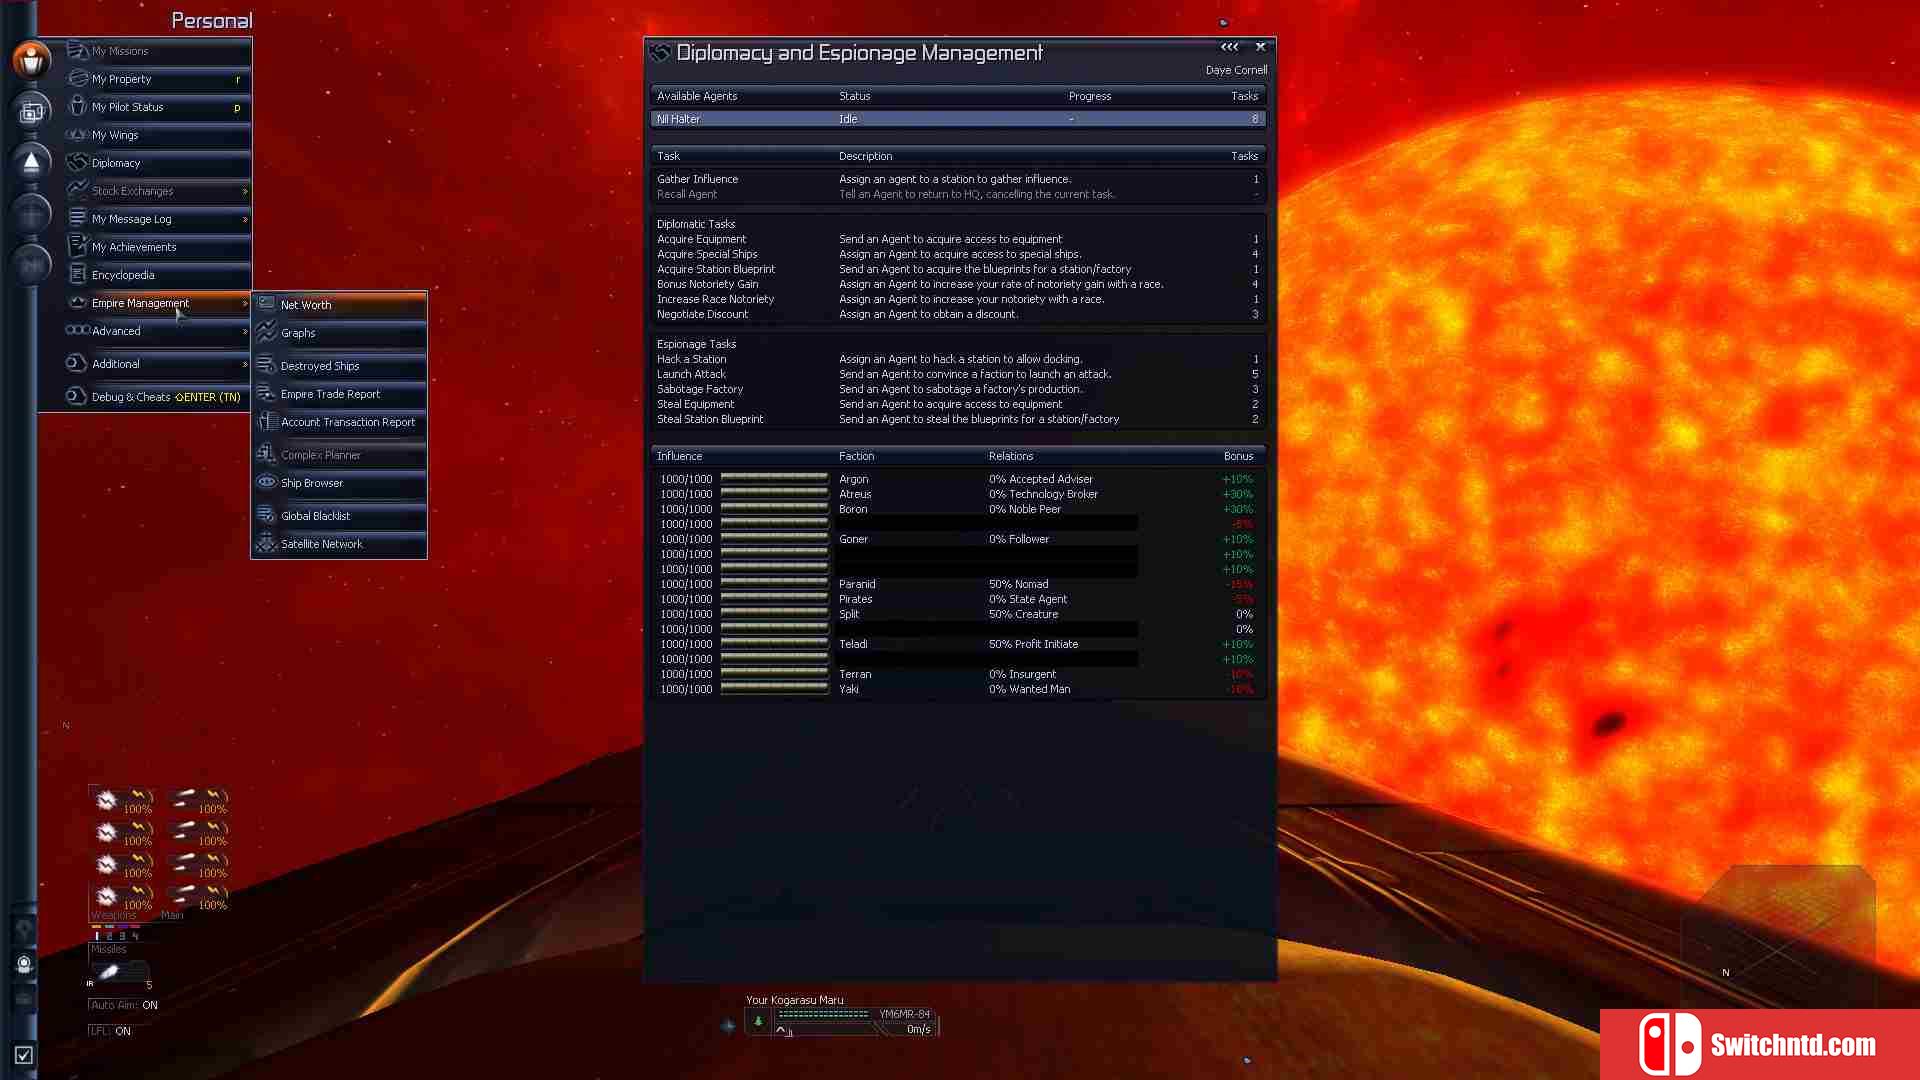1920x1080 pixels.
Task: Choose the Gather Influence task
Action: coord(958,179)
